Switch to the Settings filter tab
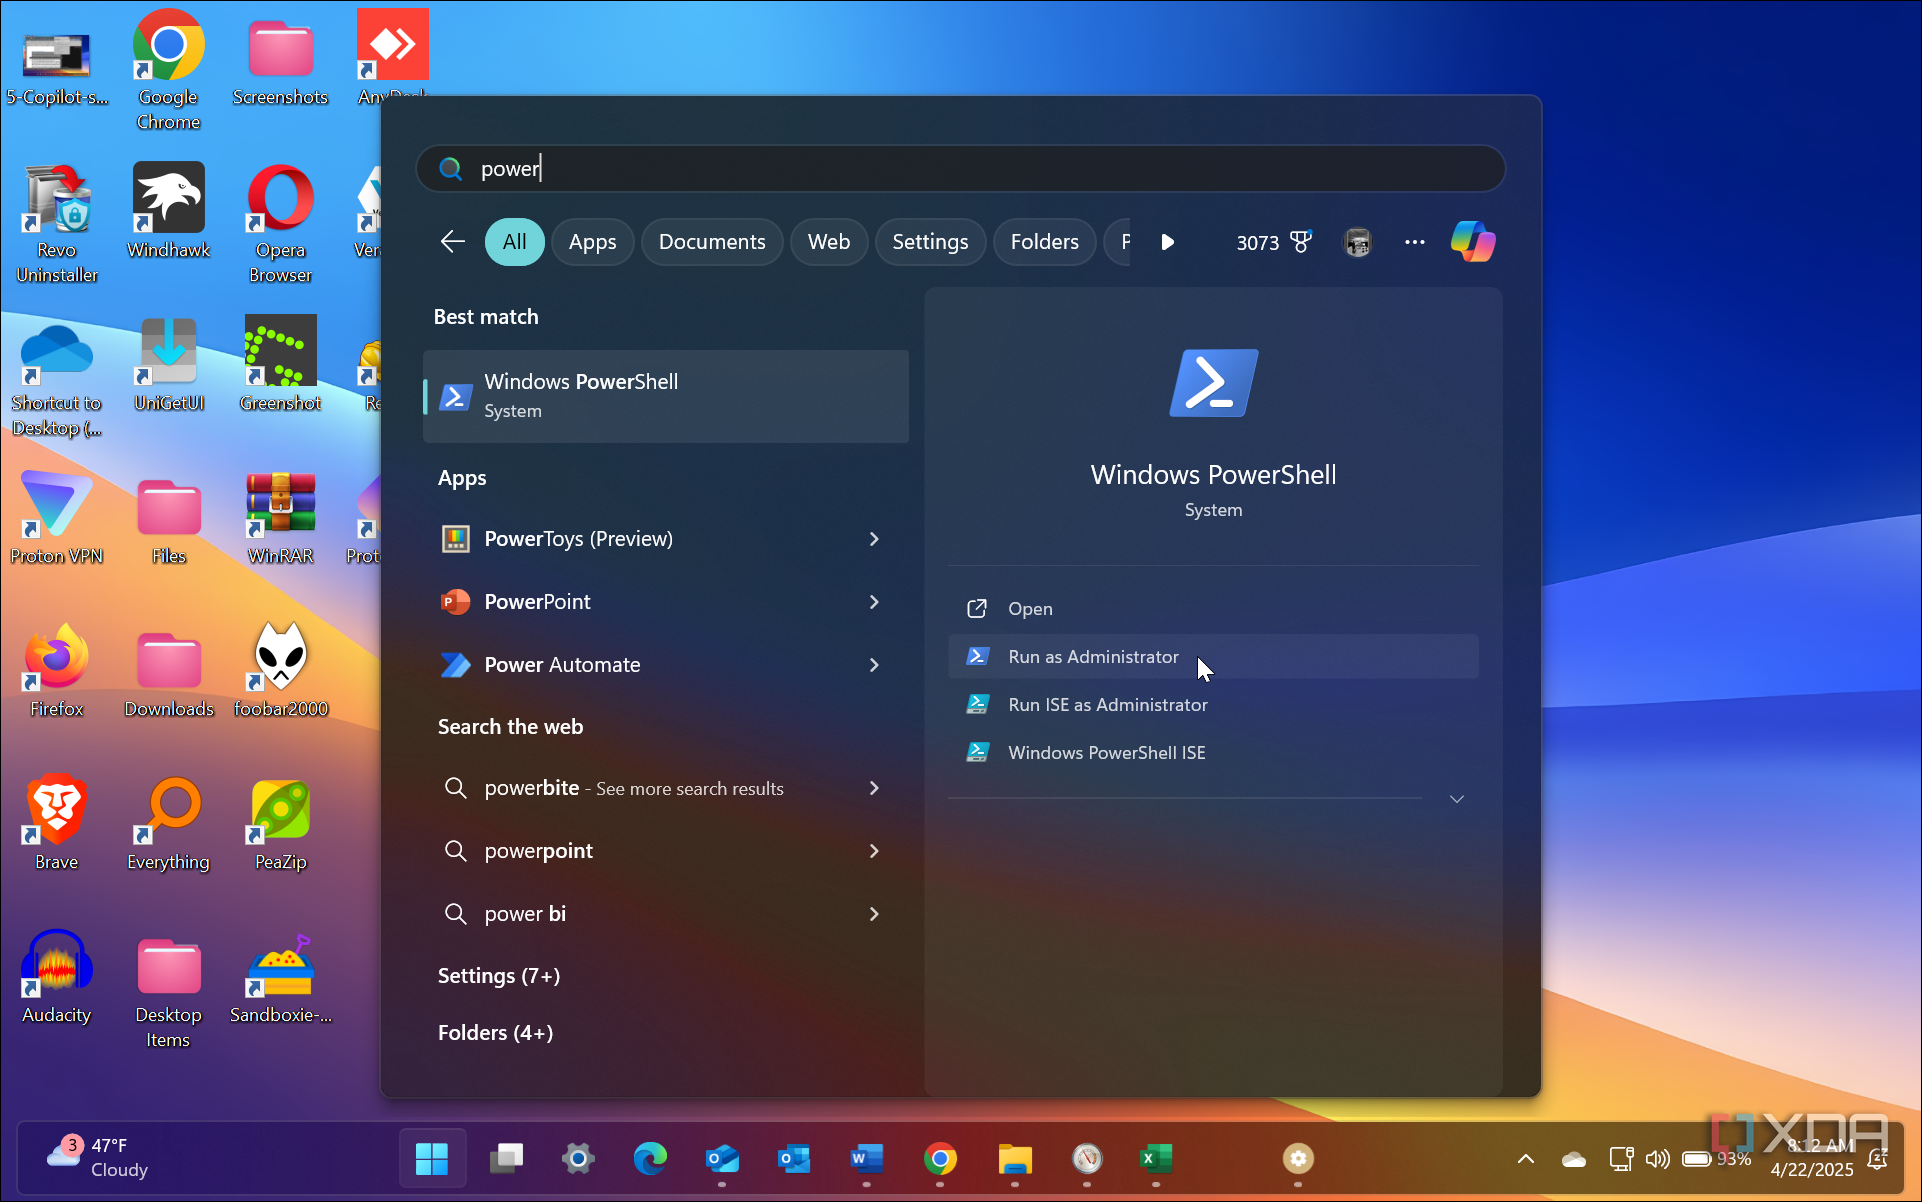Image resolution: width=1922 pixels, height=1202 pixels. (x=930, y=242)
